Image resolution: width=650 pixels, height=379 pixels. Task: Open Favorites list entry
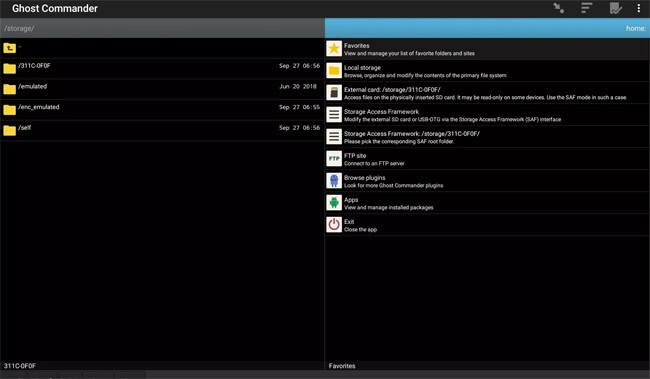[488, 49]
